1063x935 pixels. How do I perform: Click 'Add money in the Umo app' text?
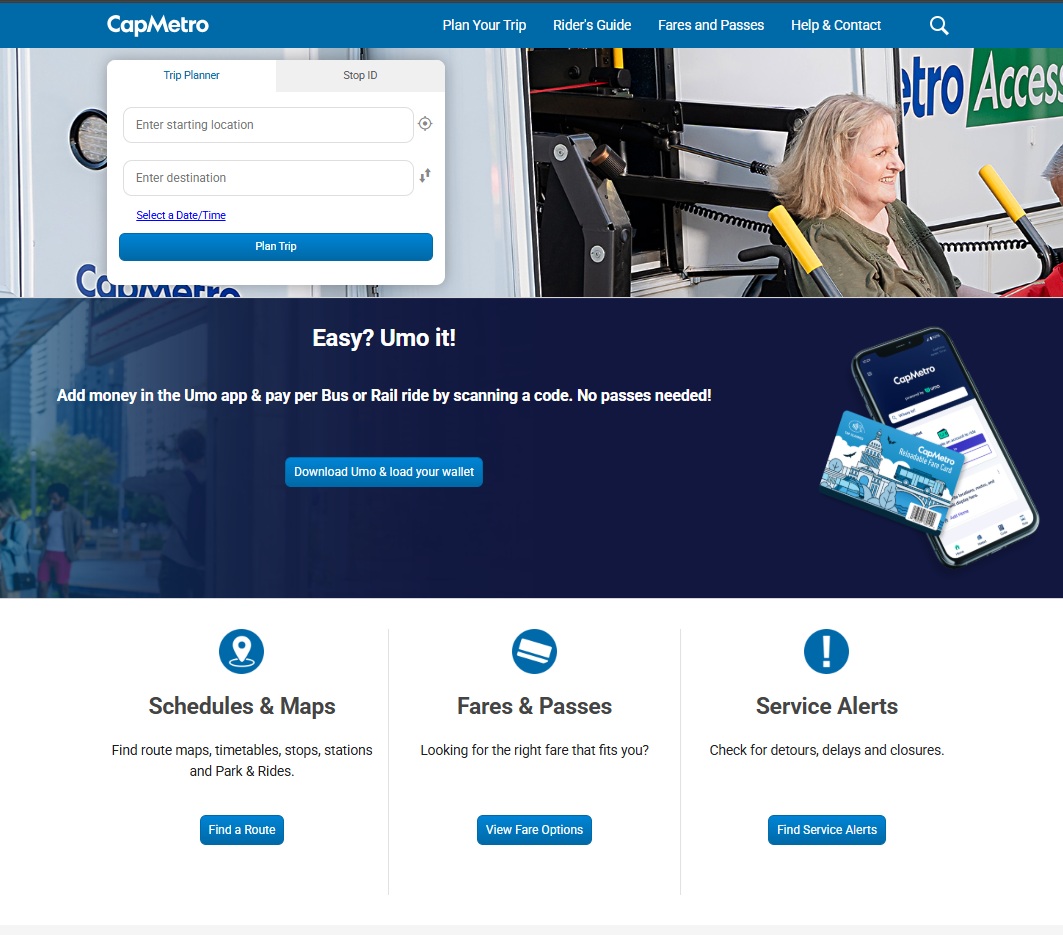point(384,395)
